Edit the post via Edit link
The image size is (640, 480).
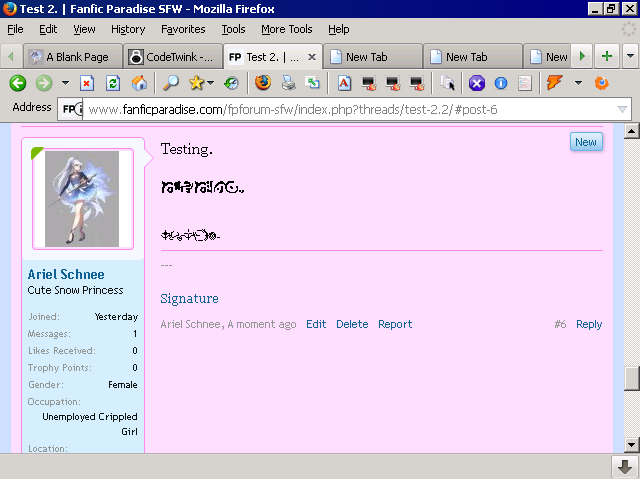click(x=316, y=324)
